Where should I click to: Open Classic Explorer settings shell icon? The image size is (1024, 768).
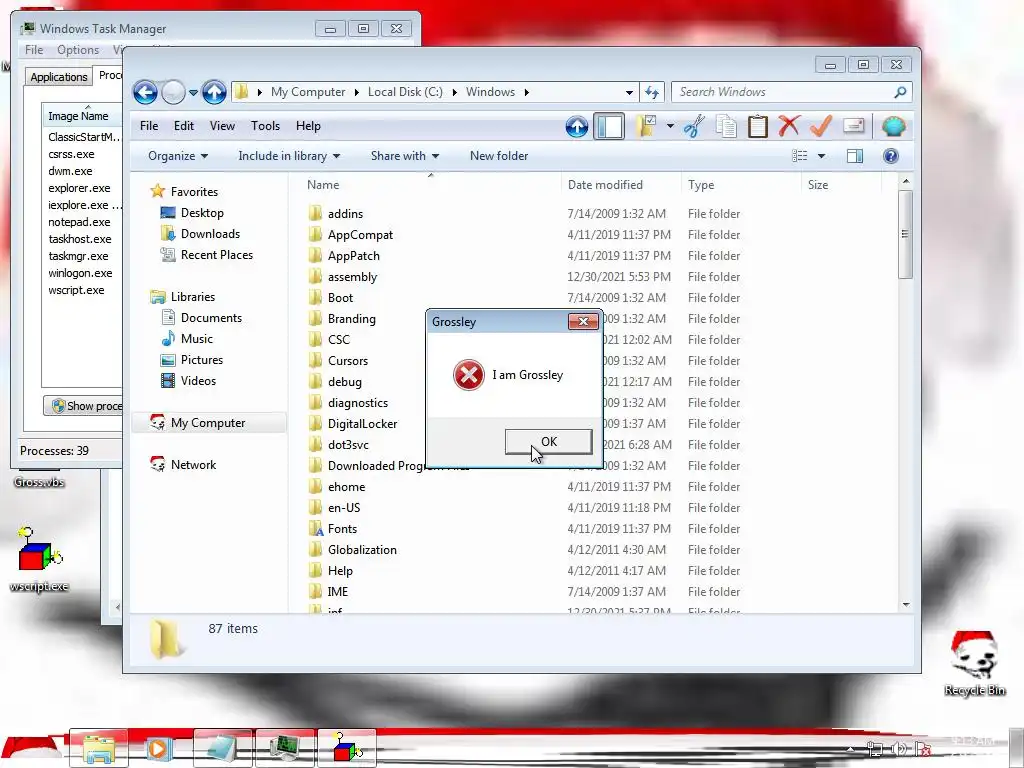point(893,126)
